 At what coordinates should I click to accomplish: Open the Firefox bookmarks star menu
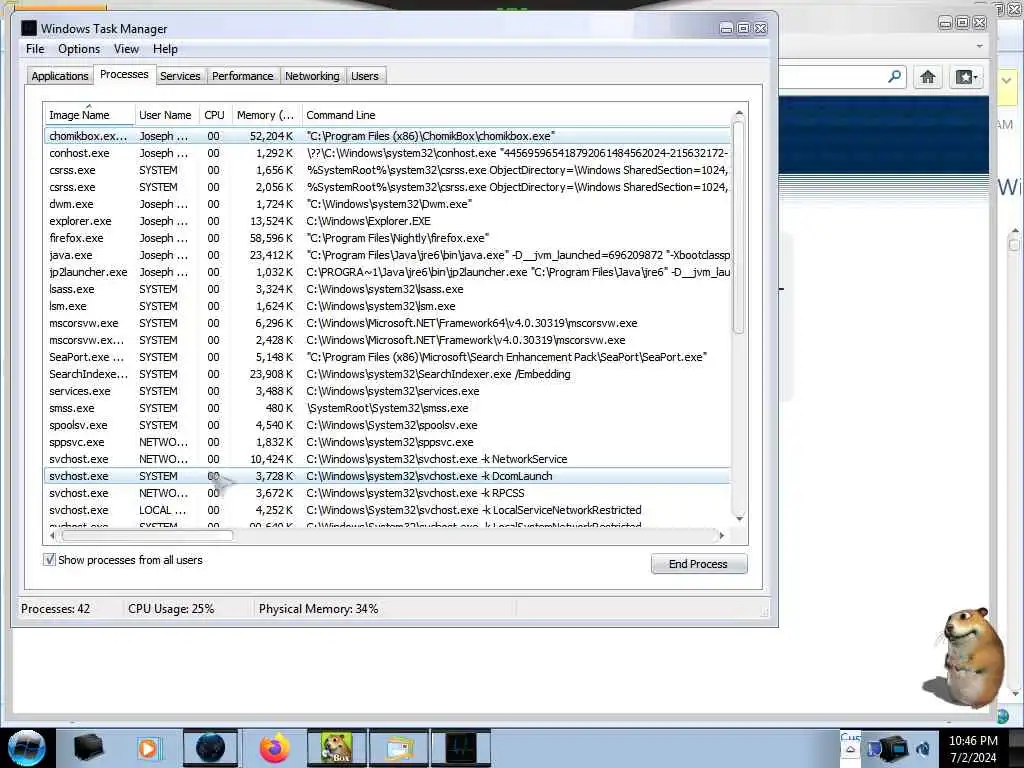966,77
